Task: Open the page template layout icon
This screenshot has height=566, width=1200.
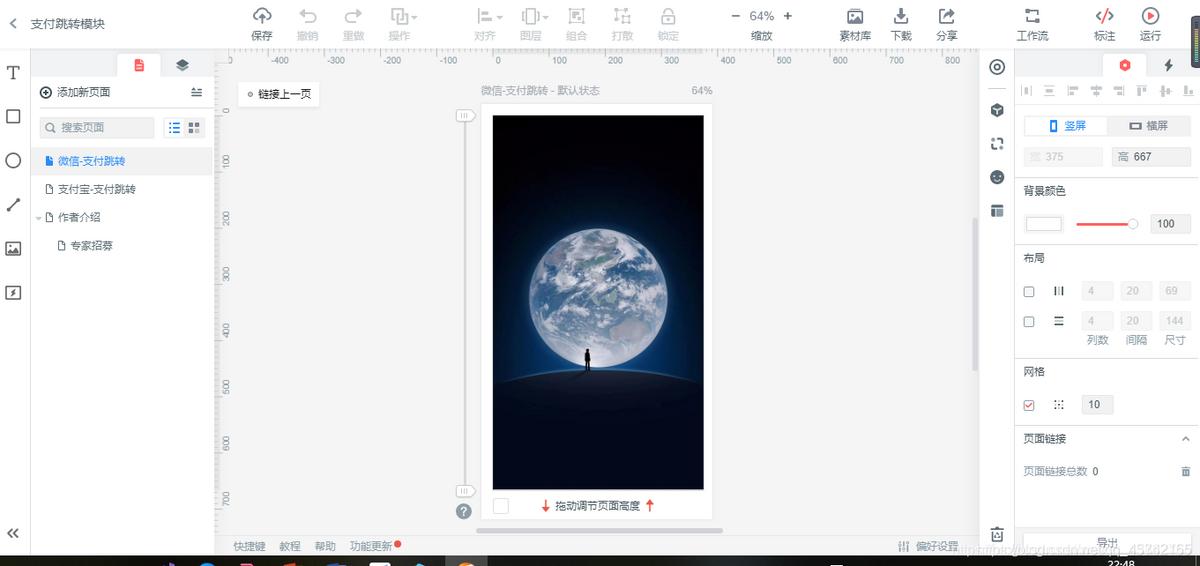Action: pyautogui.click(x=997, y=211)
